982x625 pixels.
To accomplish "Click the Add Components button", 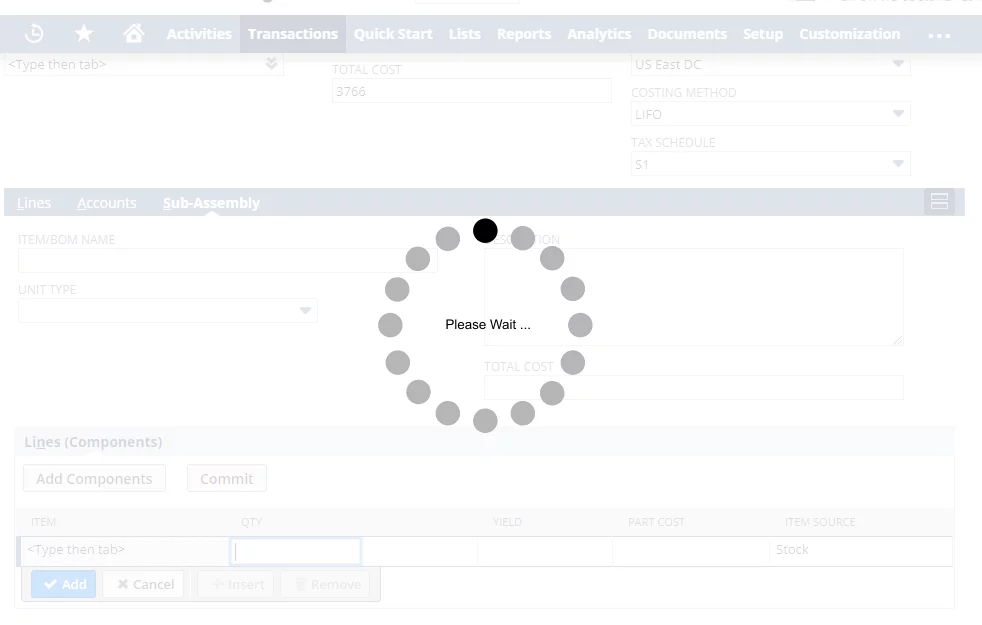I will (x=94, y=478).
